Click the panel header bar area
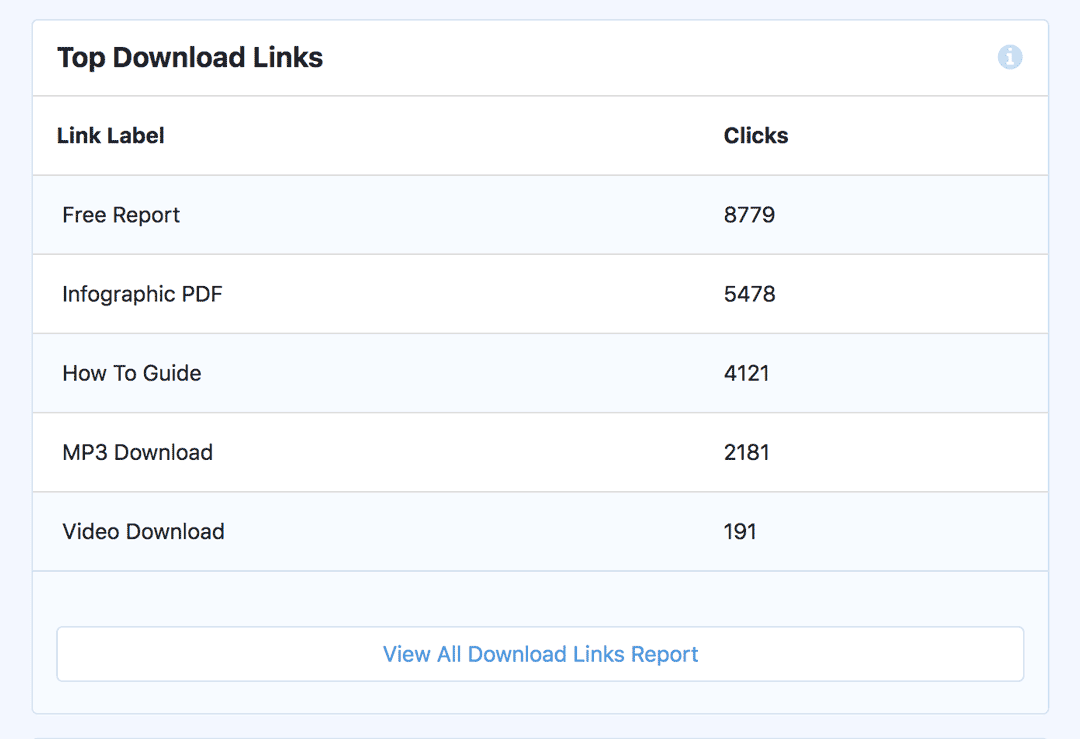1080x739 pixels. [x=540, y=57]
